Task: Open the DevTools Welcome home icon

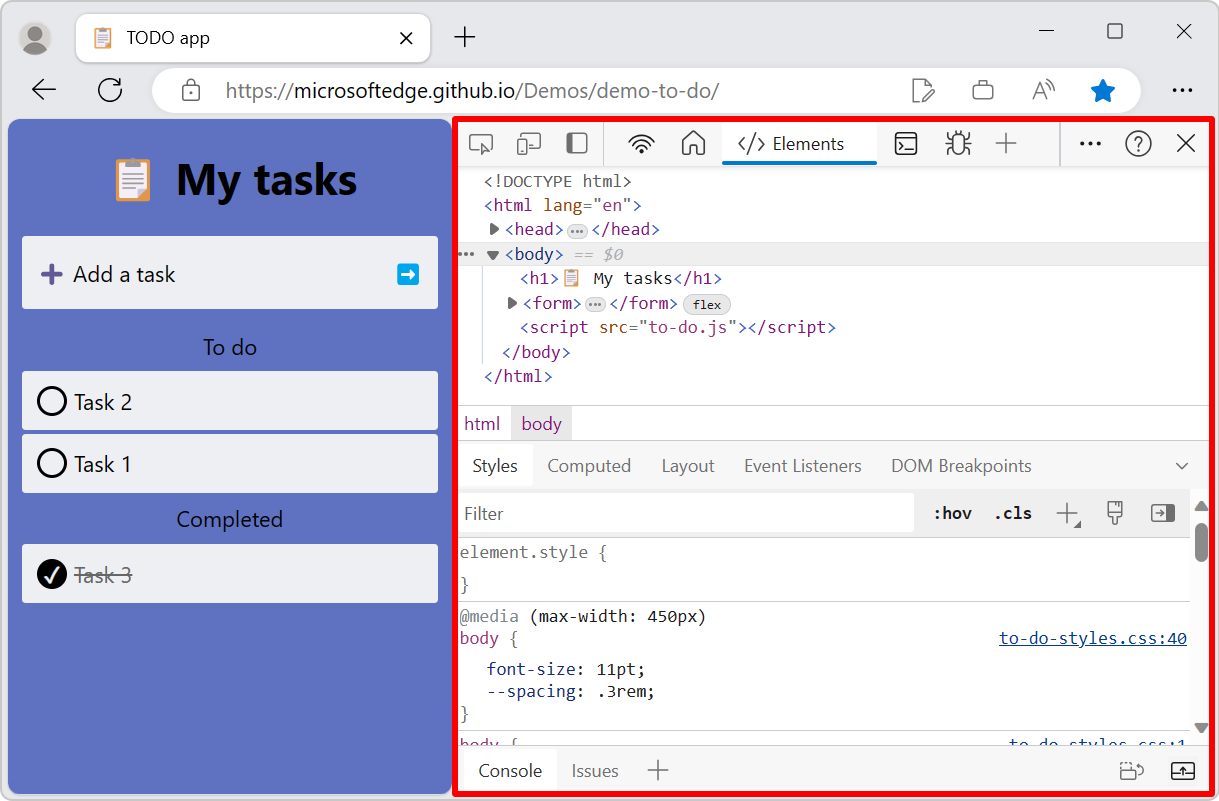Action: point(693,143)
